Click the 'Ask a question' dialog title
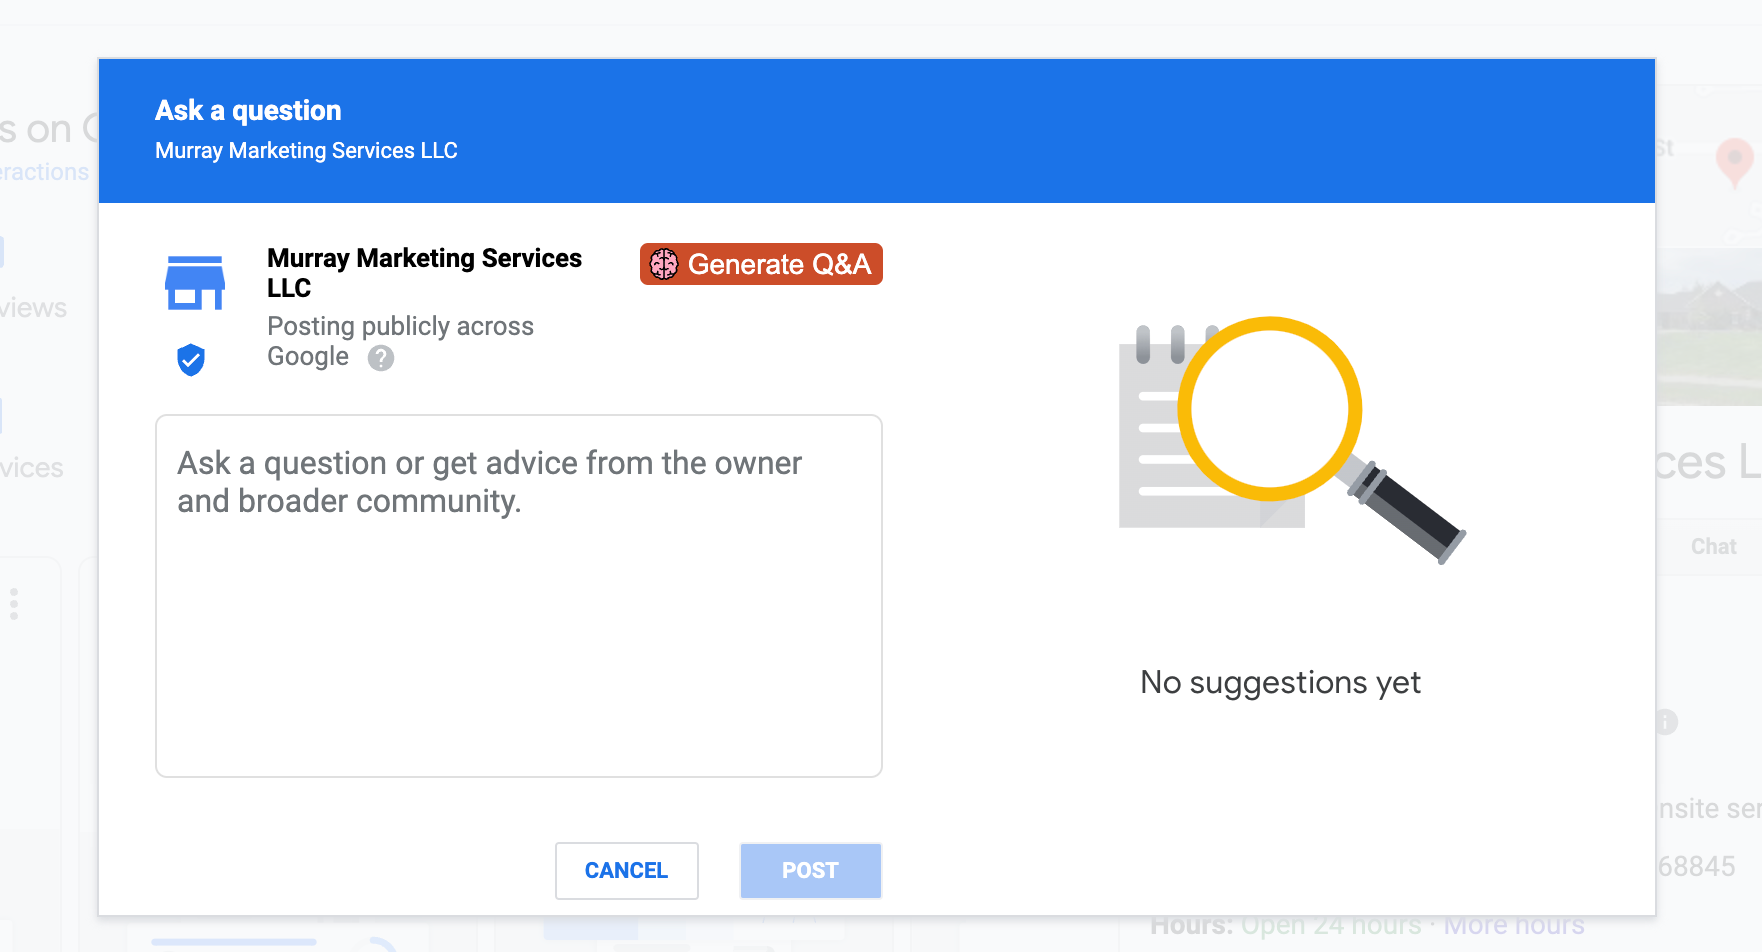 (x=248, y=110)
